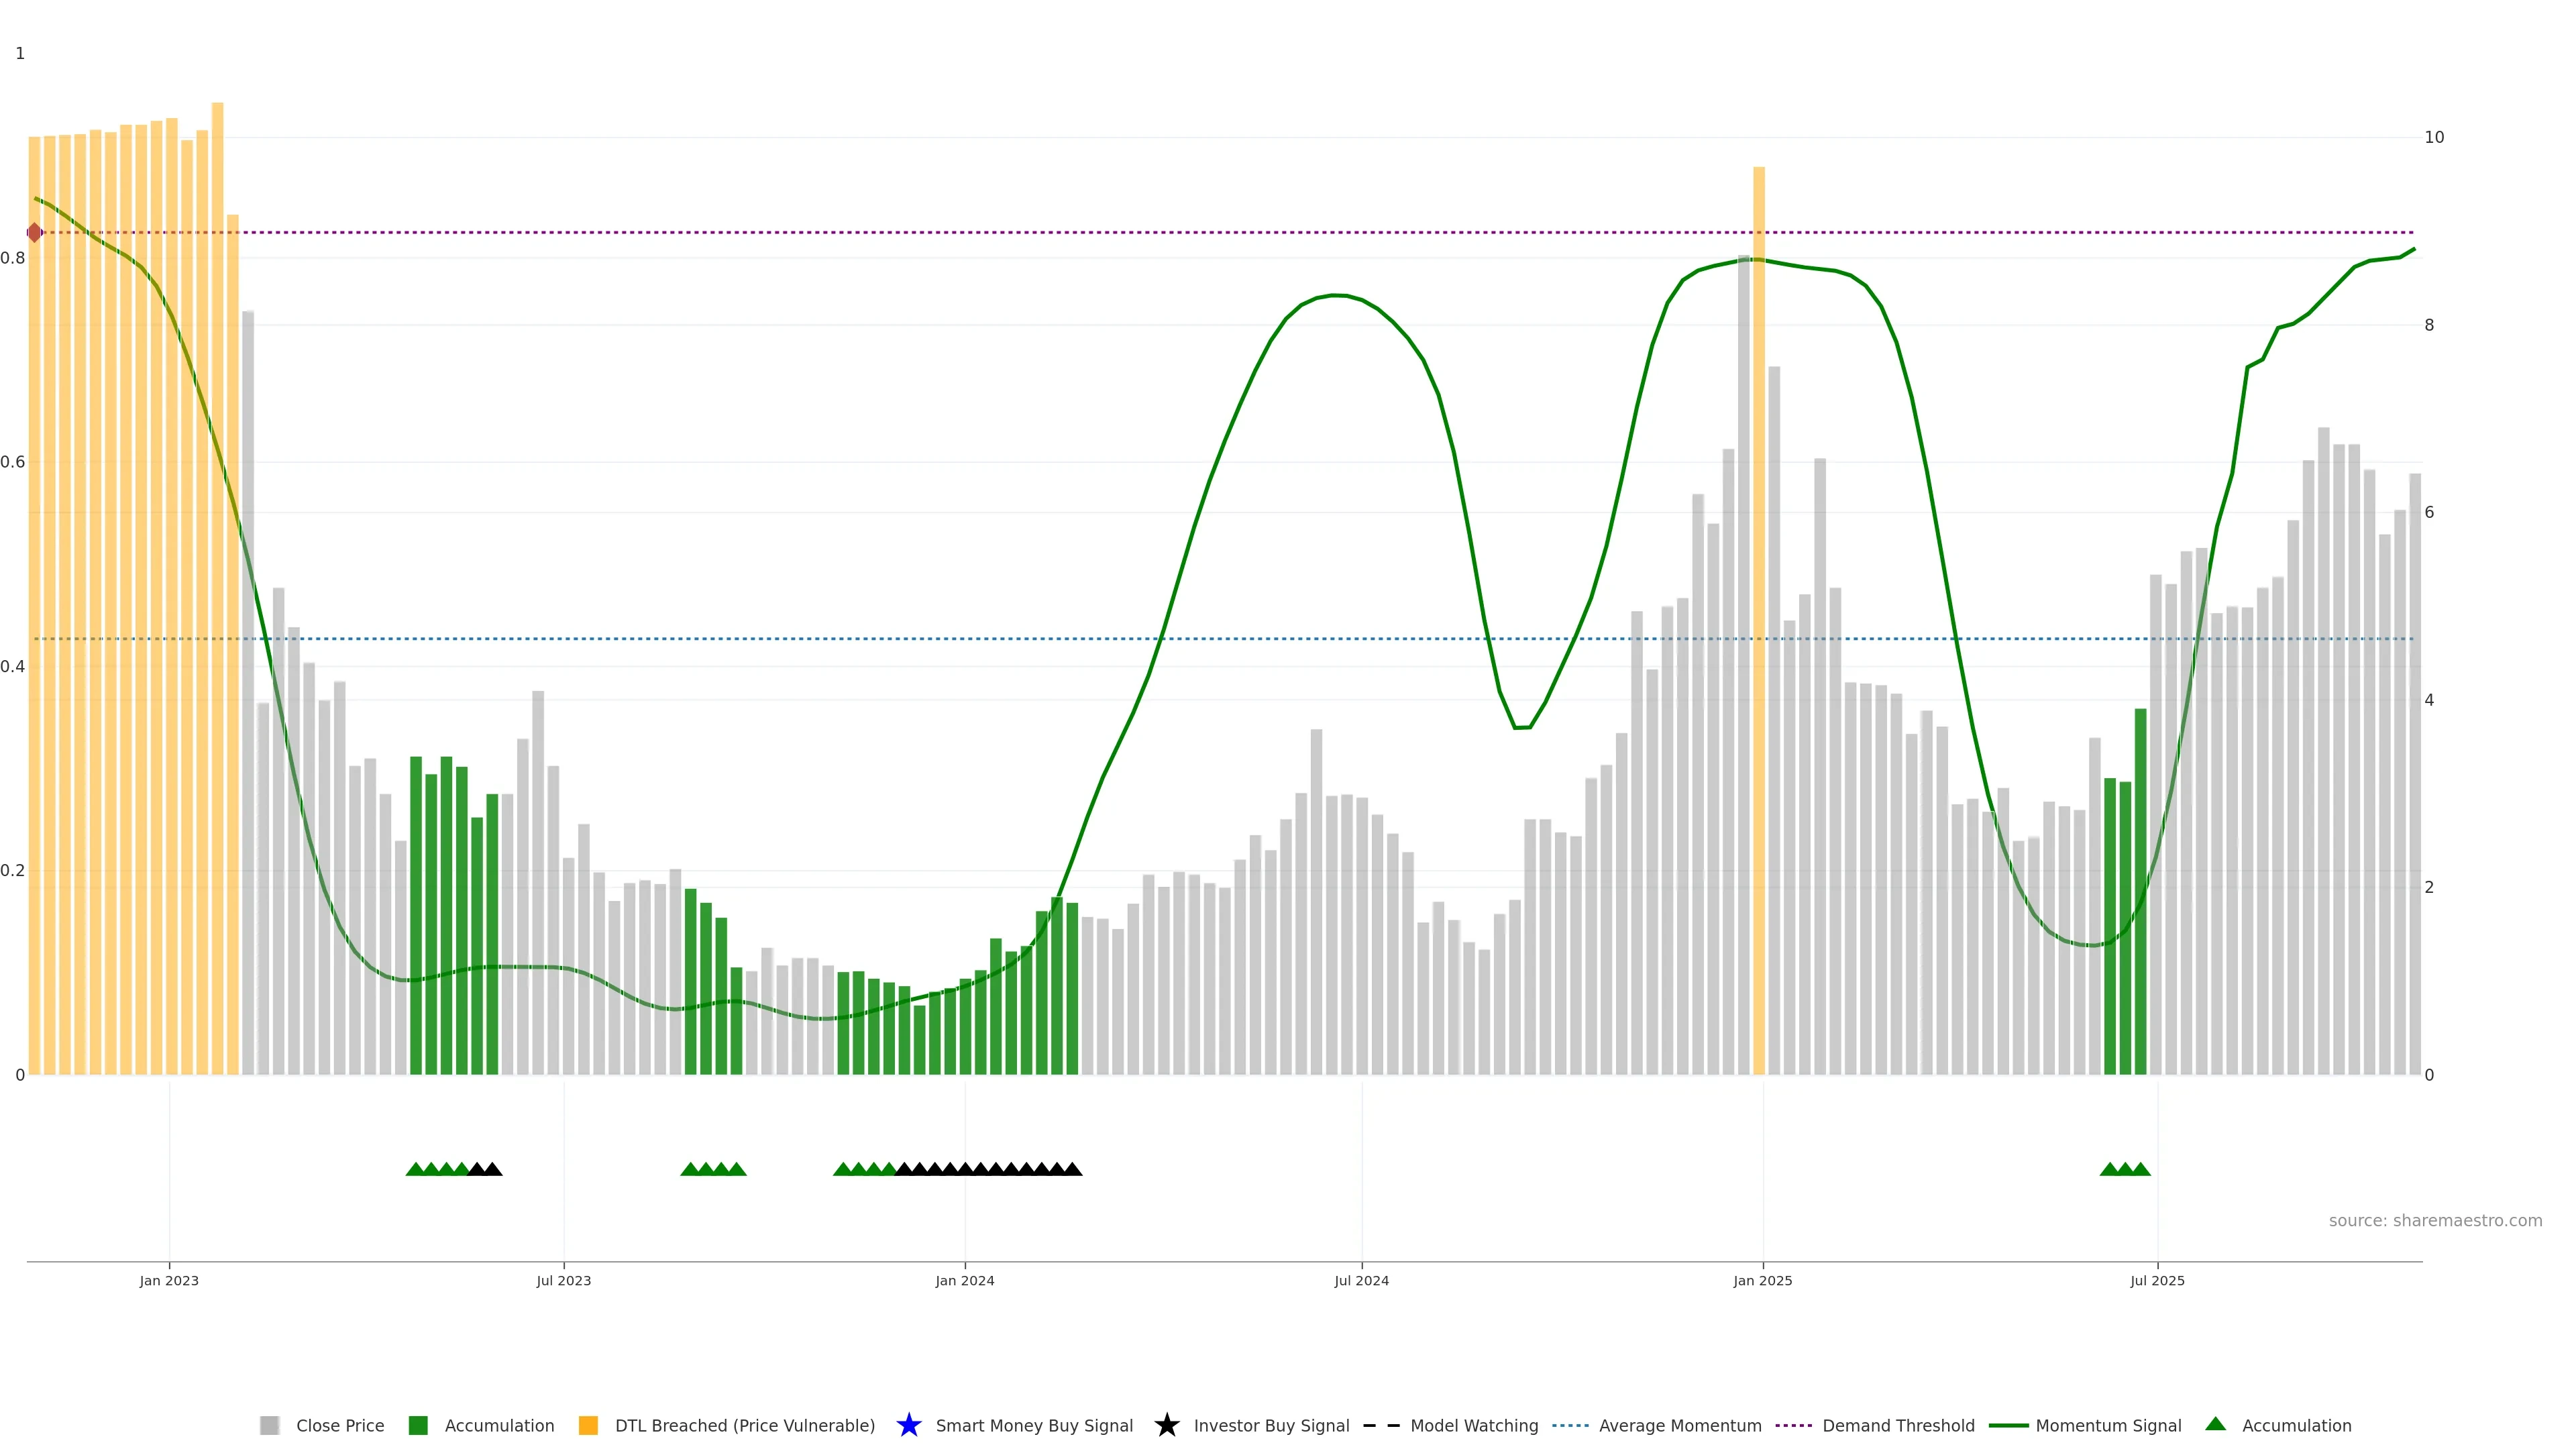Viewport: 2576px width, 1449px height.
Task: Toggle the Close Price legend label
Action: click(340, 1425)
